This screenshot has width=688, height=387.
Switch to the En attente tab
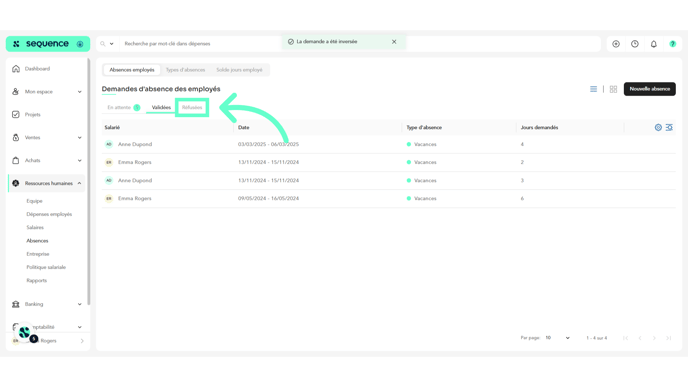[x=123, y=108]
